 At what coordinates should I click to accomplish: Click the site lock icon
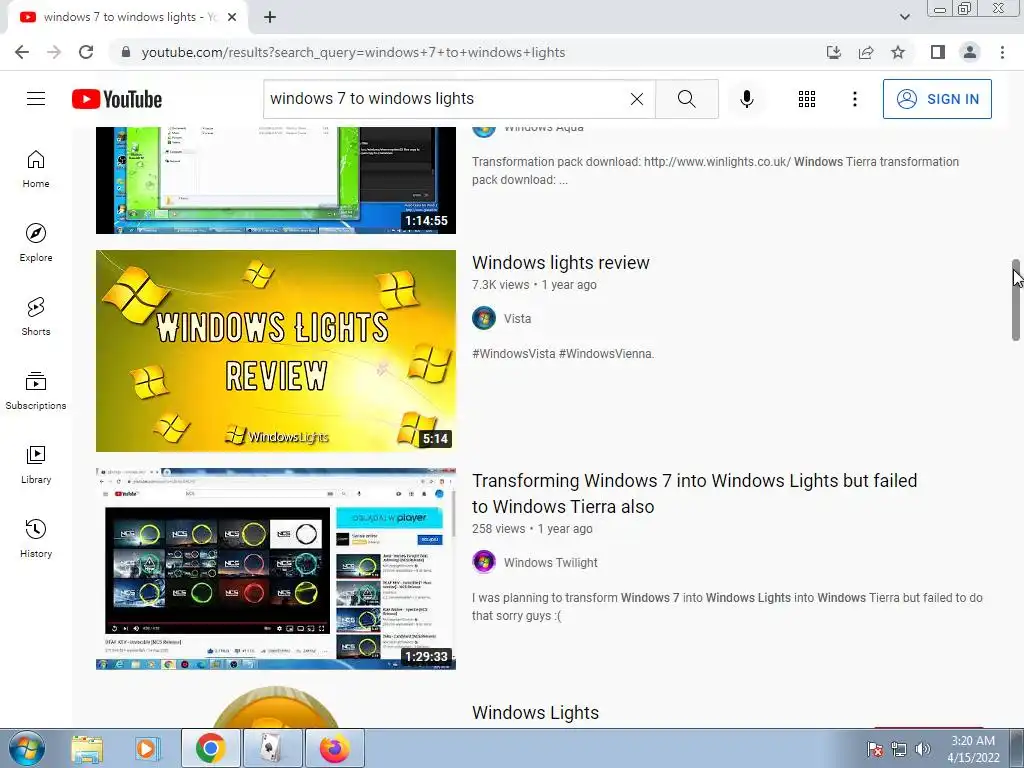tap(126, 52)
